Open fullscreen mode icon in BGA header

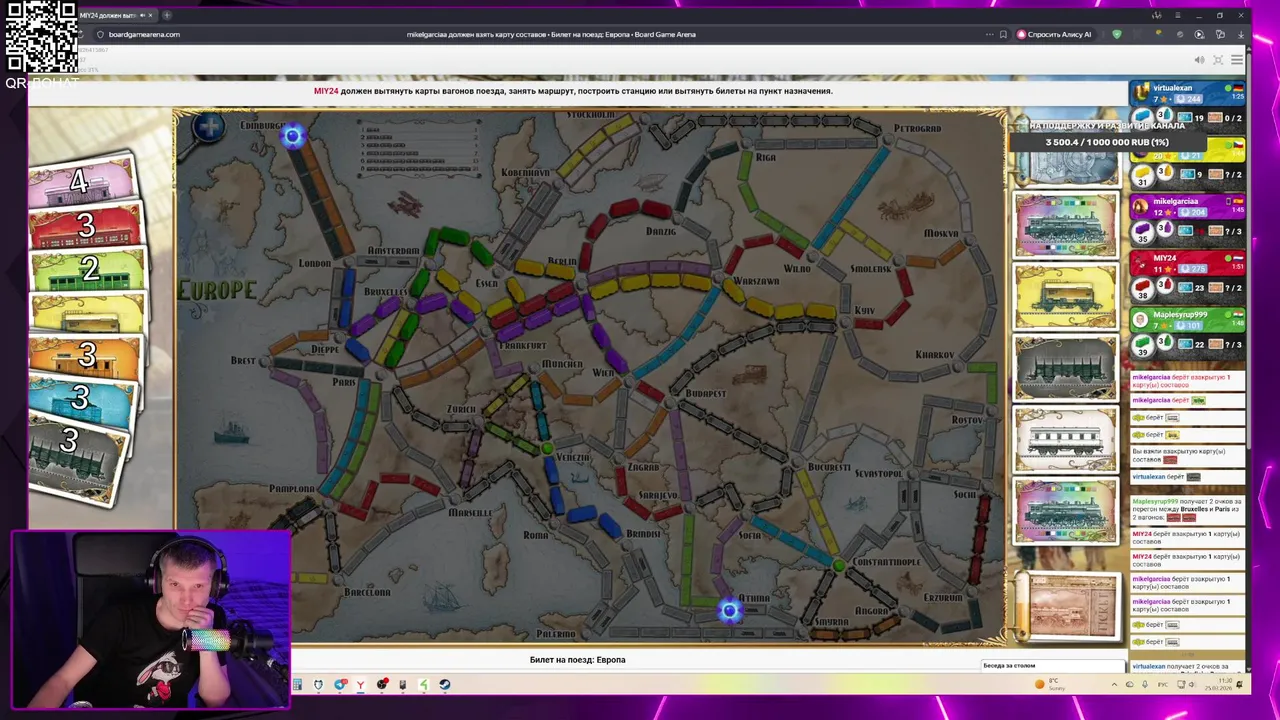click(x=1218, y=60)
